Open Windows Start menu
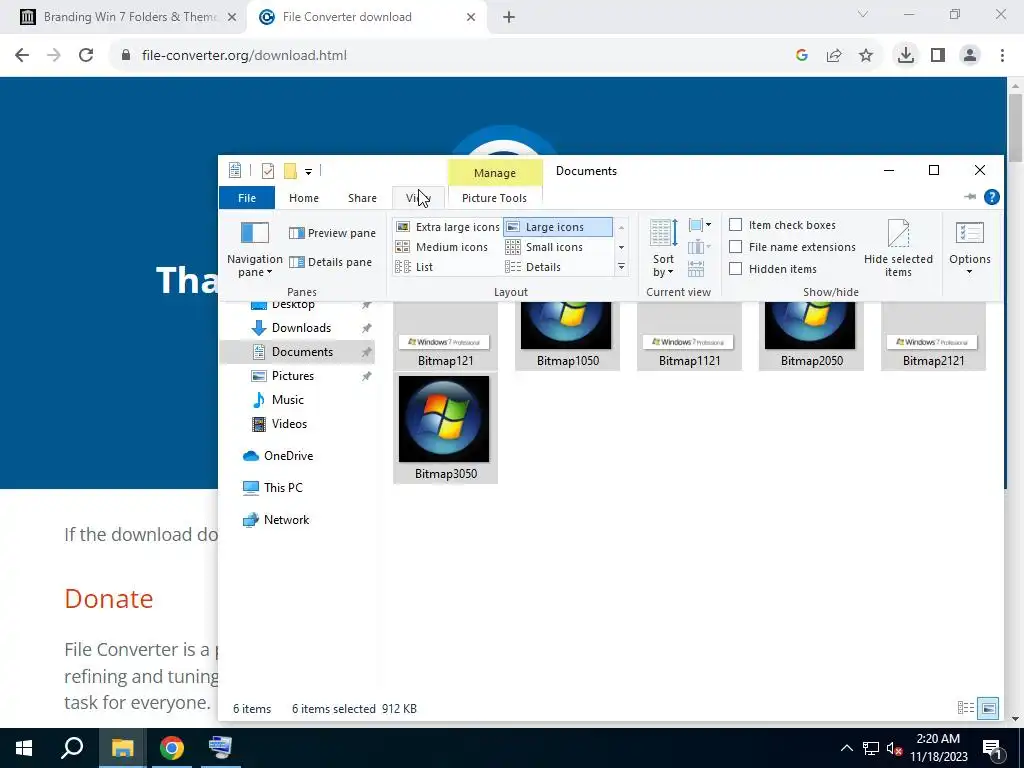Image resolution: width=1024 pixels, height=768 pixels. coord(24,748)
